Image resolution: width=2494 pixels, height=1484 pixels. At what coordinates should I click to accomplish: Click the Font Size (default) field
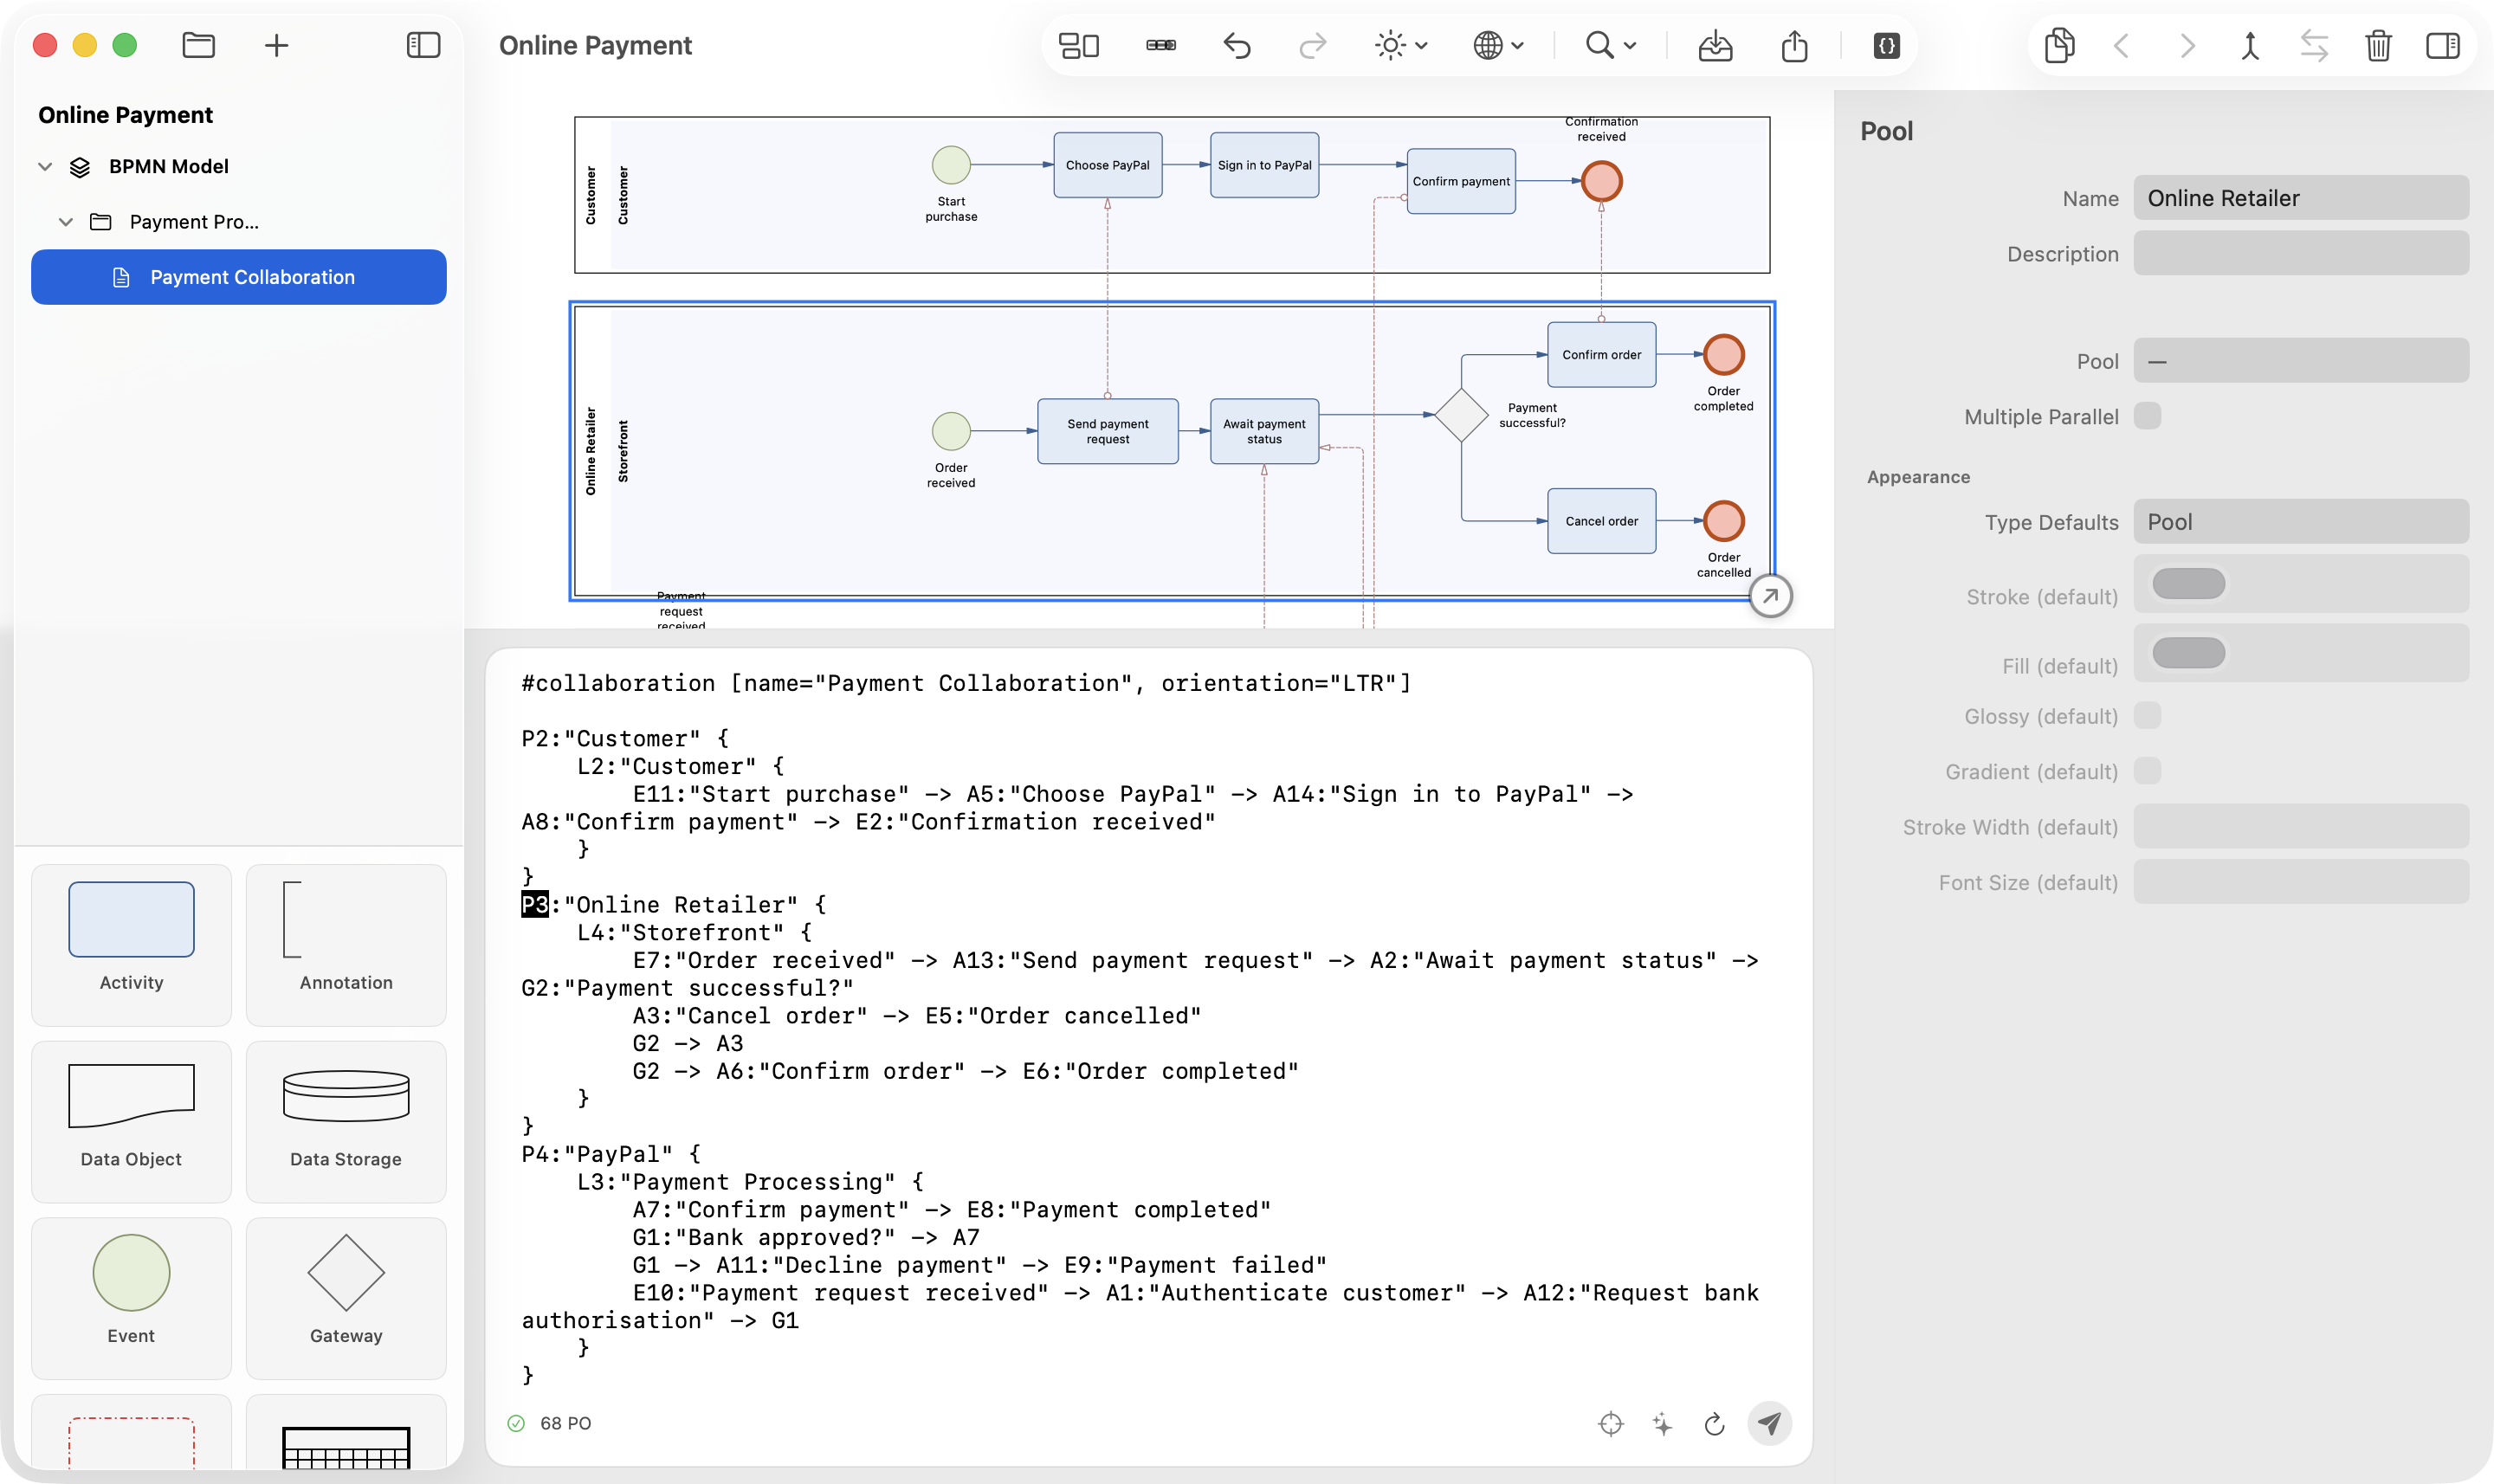tap(2300, 882)
